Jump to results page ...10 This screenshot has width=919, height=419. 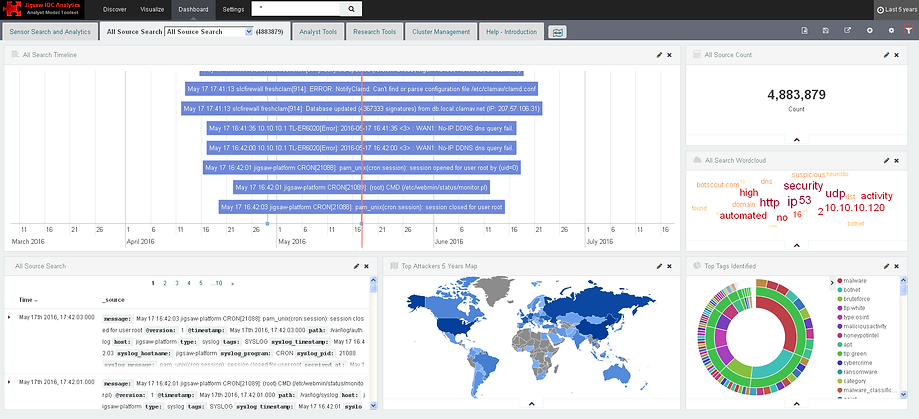click(x=217, y=283)
